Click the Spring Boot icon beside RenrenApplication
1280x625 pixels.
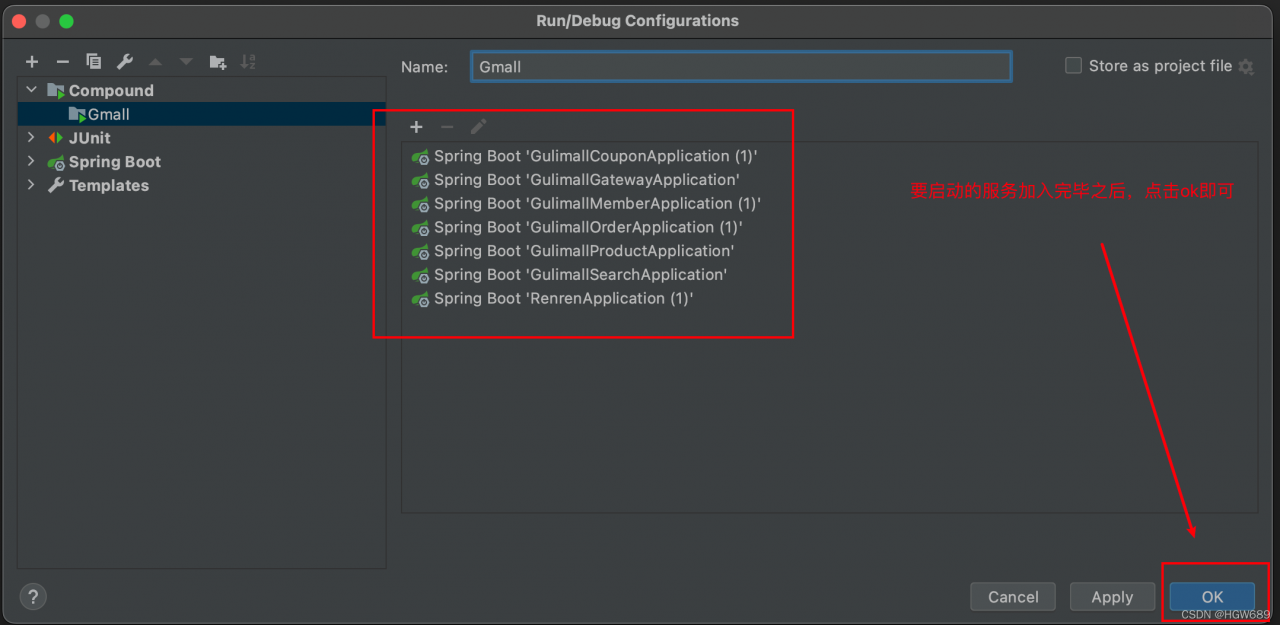click(x=420, y=299)
